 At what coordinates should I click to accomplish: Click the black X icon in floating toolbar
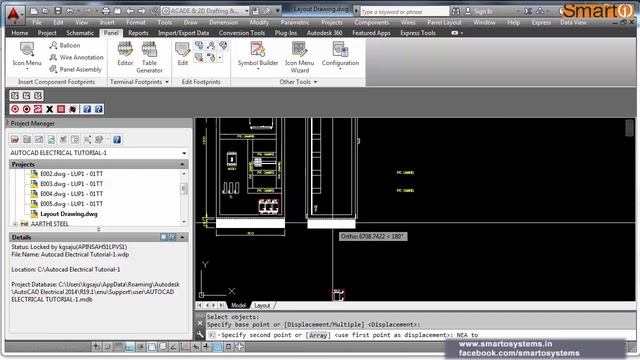pyautogui.click(x=49, y=109)
